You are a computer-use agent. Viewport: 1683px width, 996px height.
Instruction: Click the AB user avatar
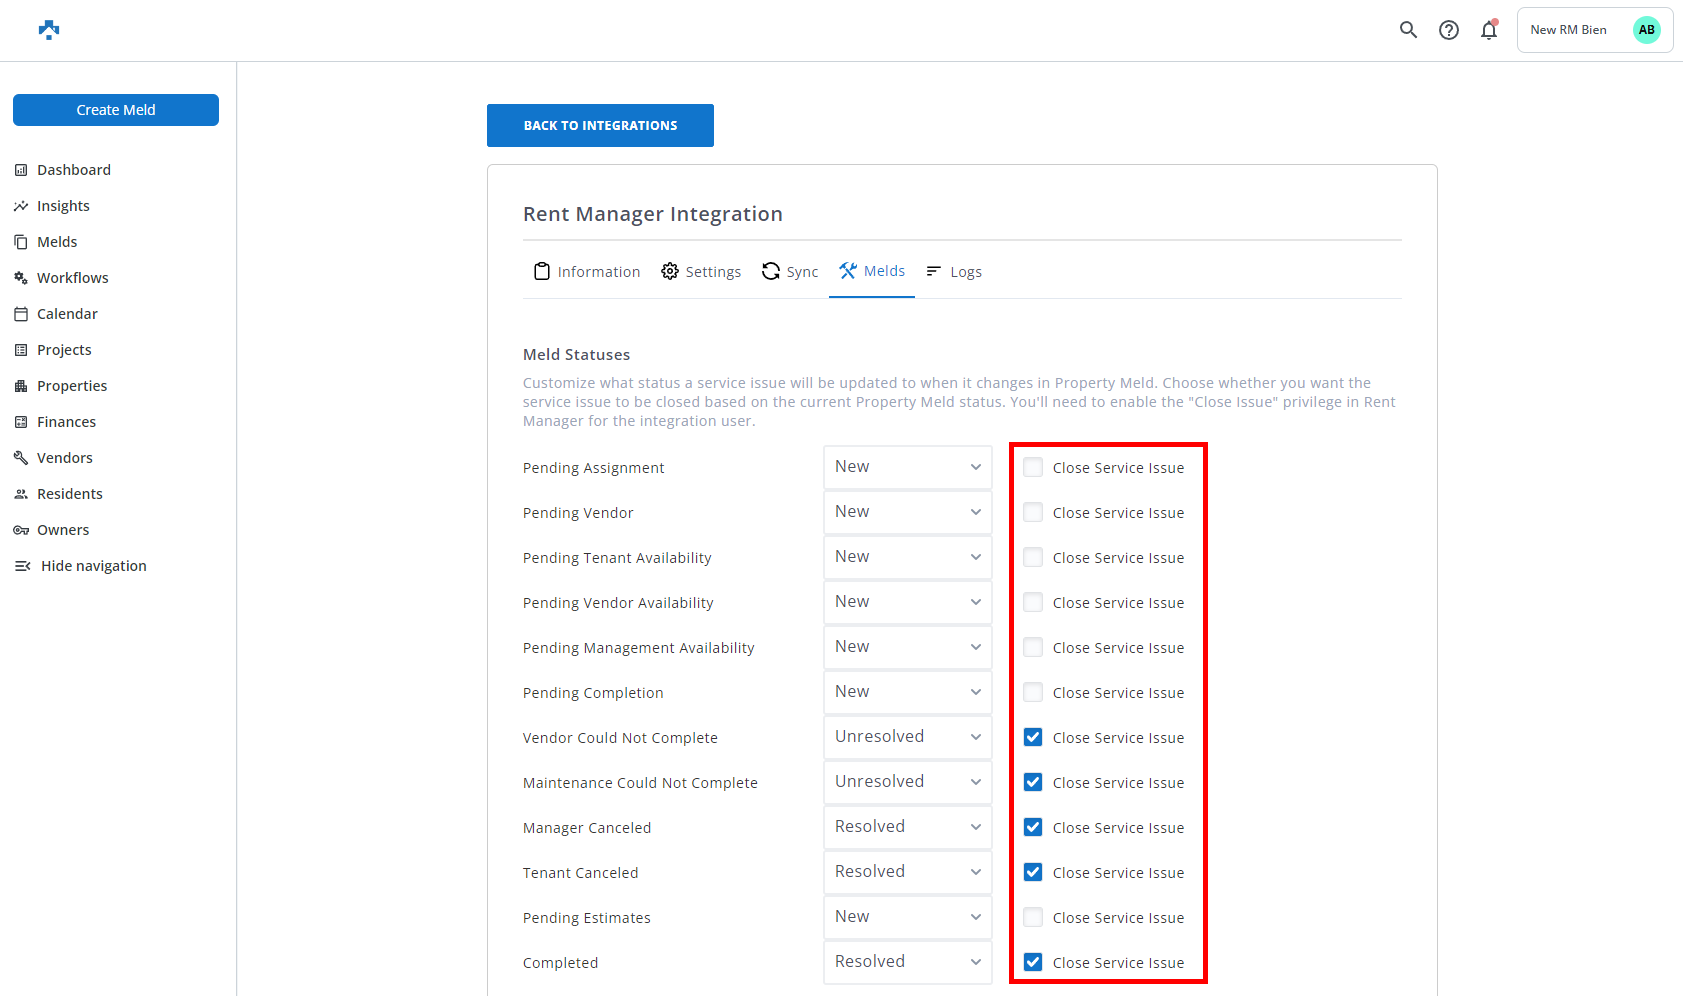(1646, 30)
